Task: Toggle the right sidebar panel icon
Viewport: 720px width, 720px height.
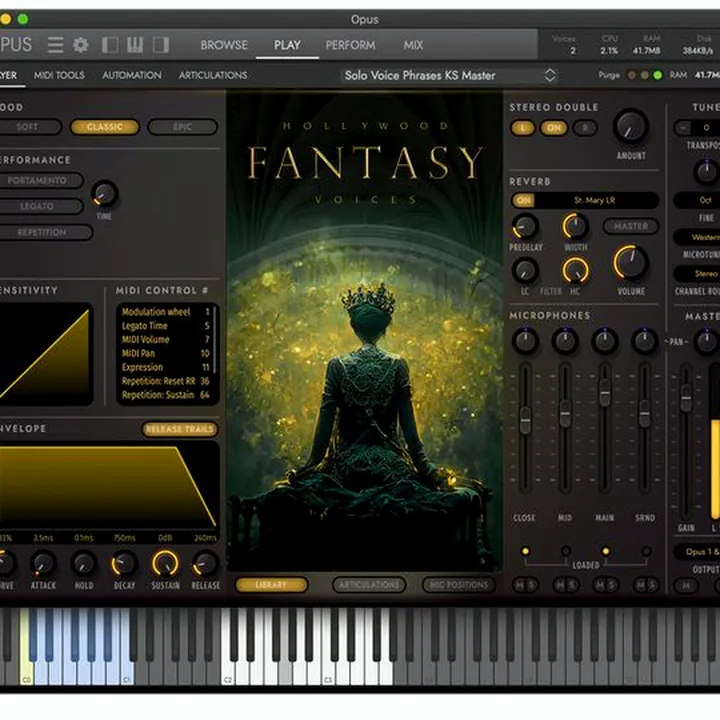Action: [161, 45]
